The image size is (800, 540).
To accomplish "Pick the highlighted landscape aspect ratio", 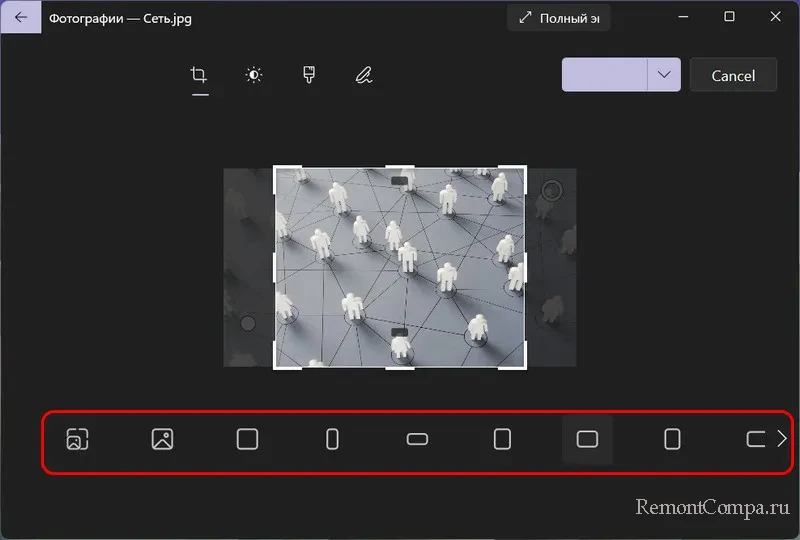I will [x=588, y=439].
